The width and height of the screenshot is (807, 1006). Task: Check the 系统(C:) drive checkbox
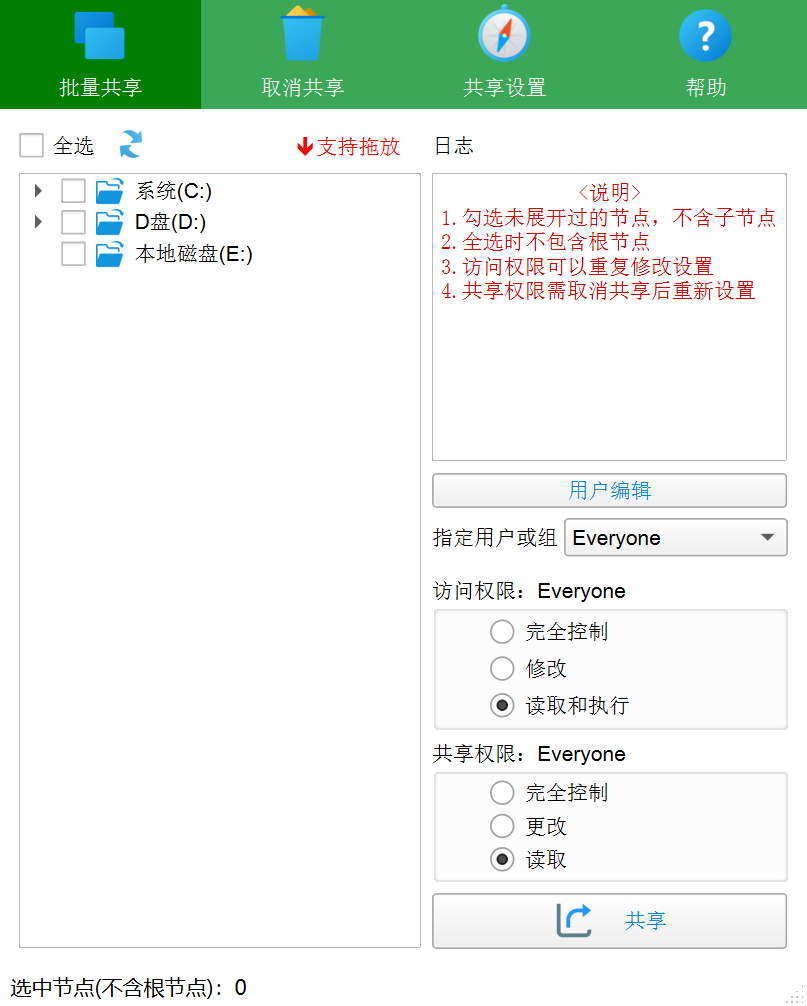pyautogui.click(x=73, y=191)
